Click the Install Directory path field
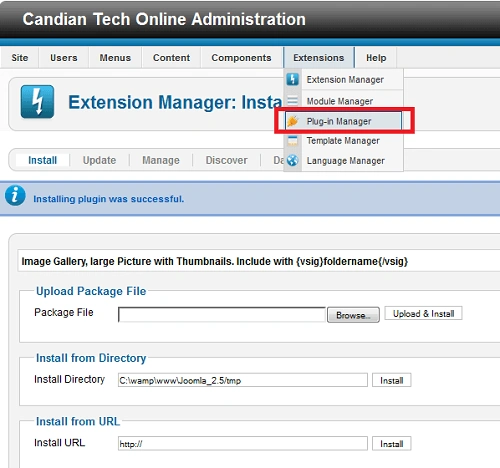This screenshot has width=500, height=468. click(243, 380)
